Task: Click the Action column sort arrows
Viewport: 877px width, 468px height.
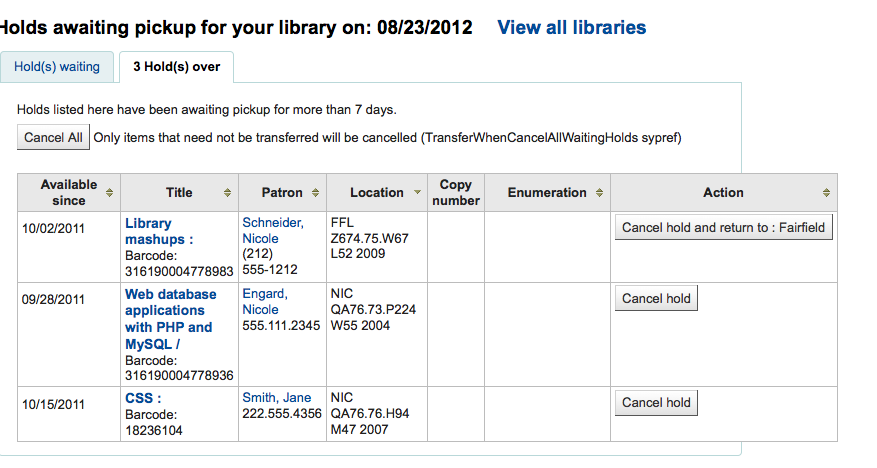Action: point(826,193)
